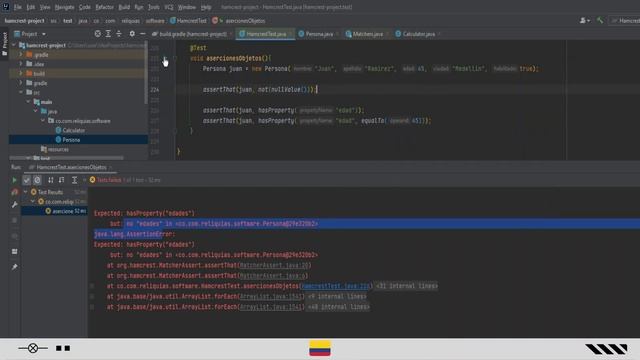The height and width of the screenshot is (360, 640).
Task: Click the asercionesObjetos breadcrumb
Action: pyautogui.click(x=241, y=20)
